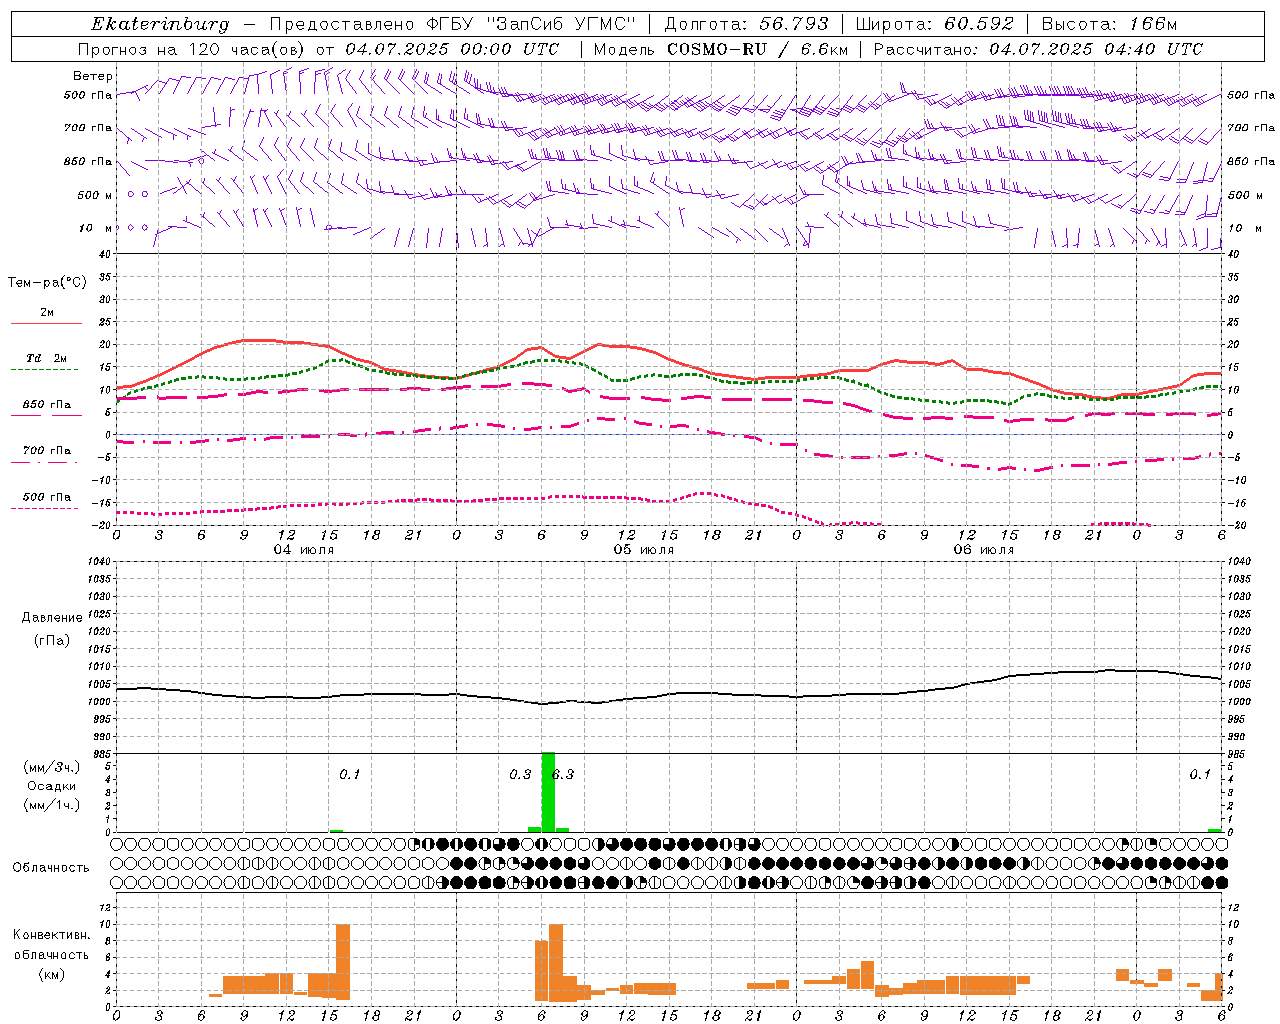This screenshot has height=1024, width=1280.
Task: Click the 'Td 2м' dew point legend entry
Action: pyautogui.click(x=47, y=358)
